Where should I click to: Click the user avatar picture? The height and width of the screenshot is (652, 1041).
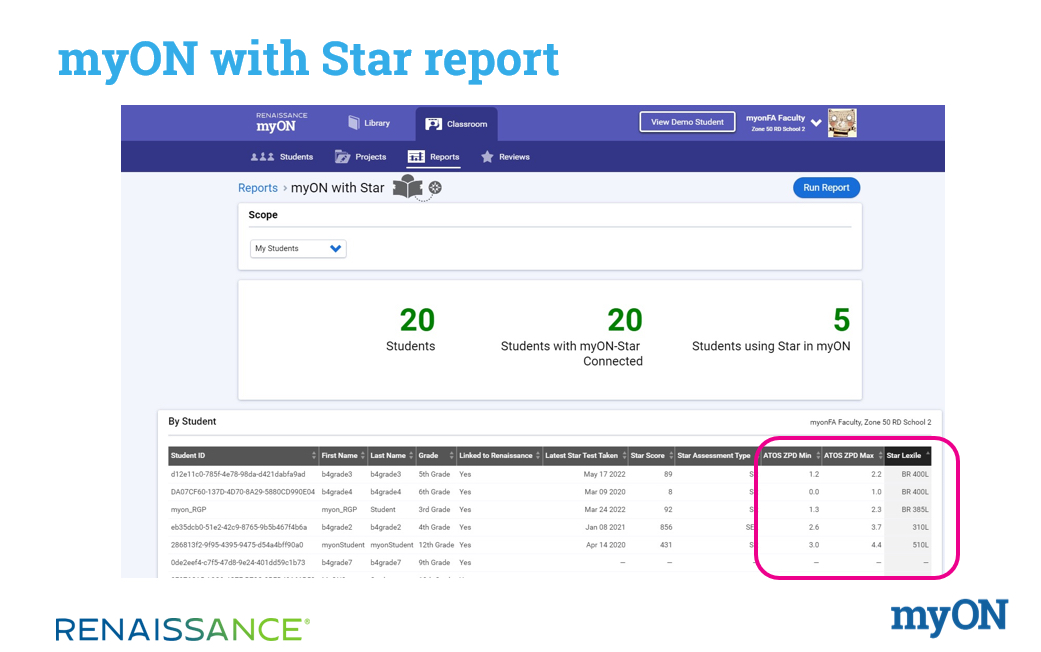tap(842, 123)
